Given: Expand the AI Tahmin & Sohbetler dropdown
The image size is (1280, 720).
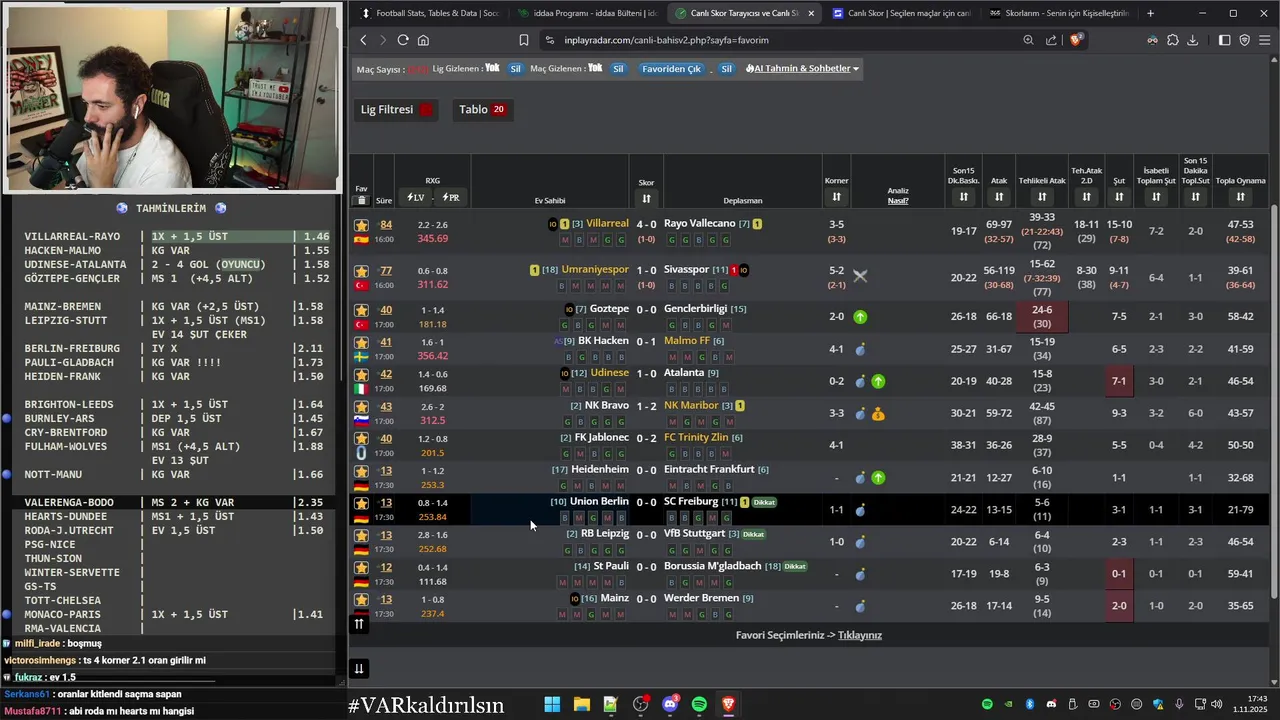Looking at the screenshot, I should pyautogui.click(x=802, y=68).
